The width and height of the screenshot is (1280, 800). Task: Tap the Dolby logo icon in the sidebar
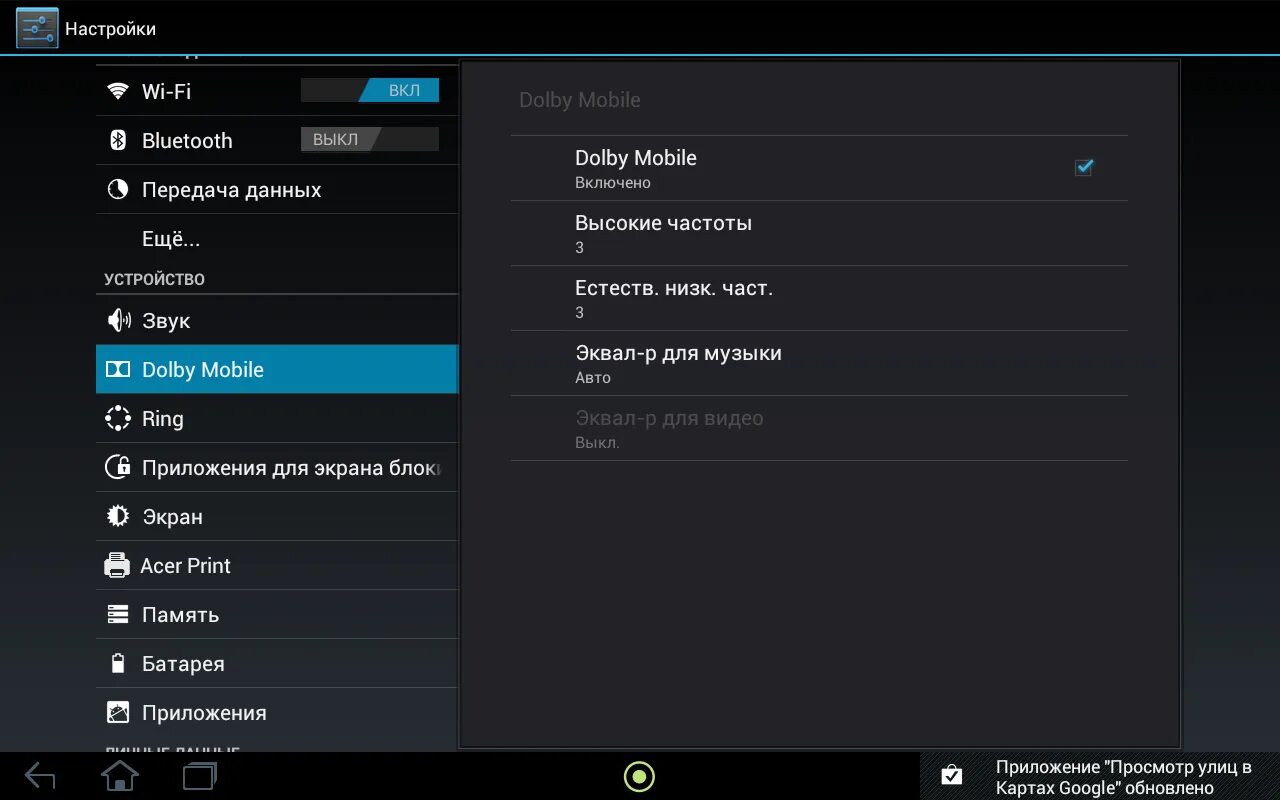118,369
